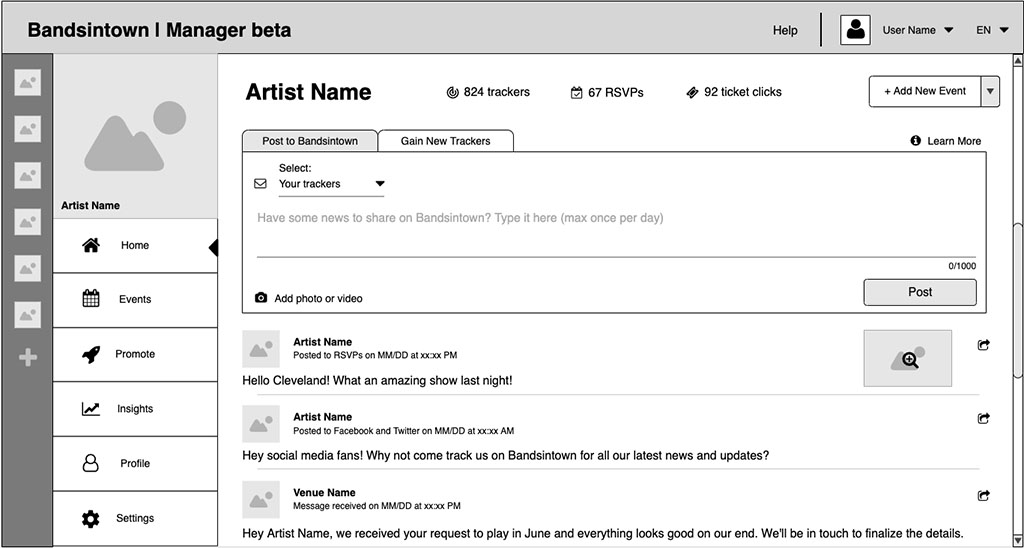Click the 824 trackers stat
1024x548 pixels.
click(488, 93)
